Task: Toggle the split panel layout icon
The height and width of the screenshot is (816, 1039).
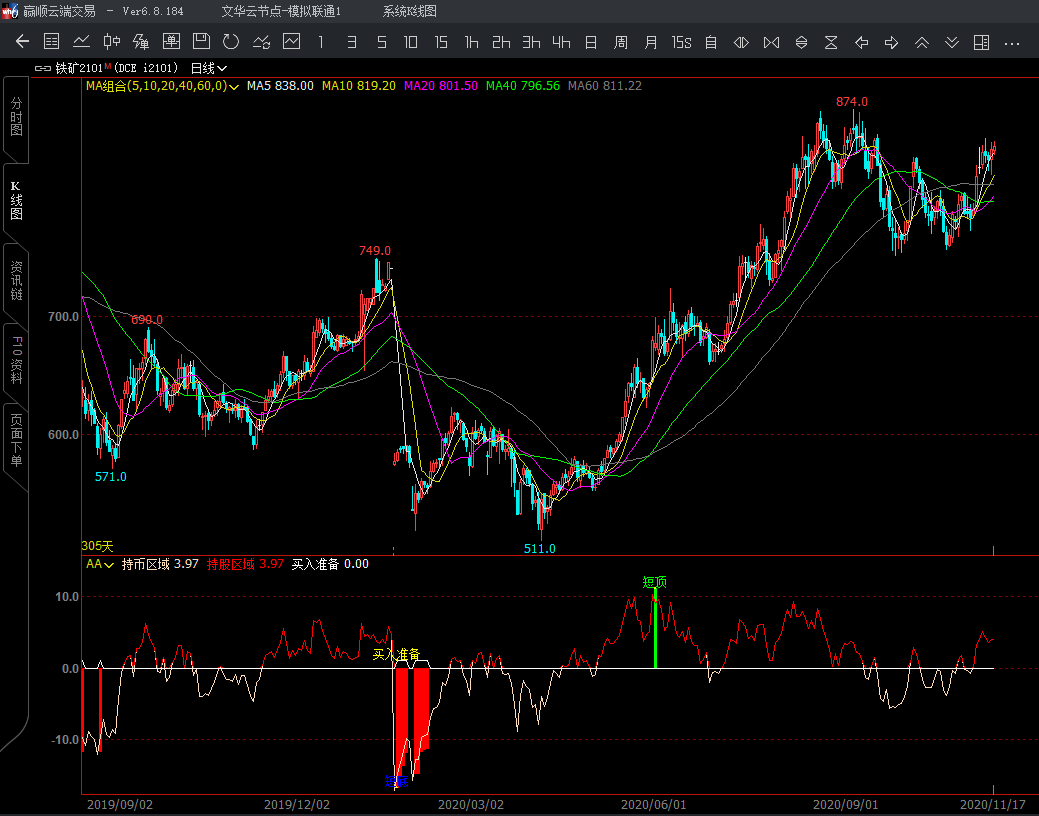Action: [981, 42]
